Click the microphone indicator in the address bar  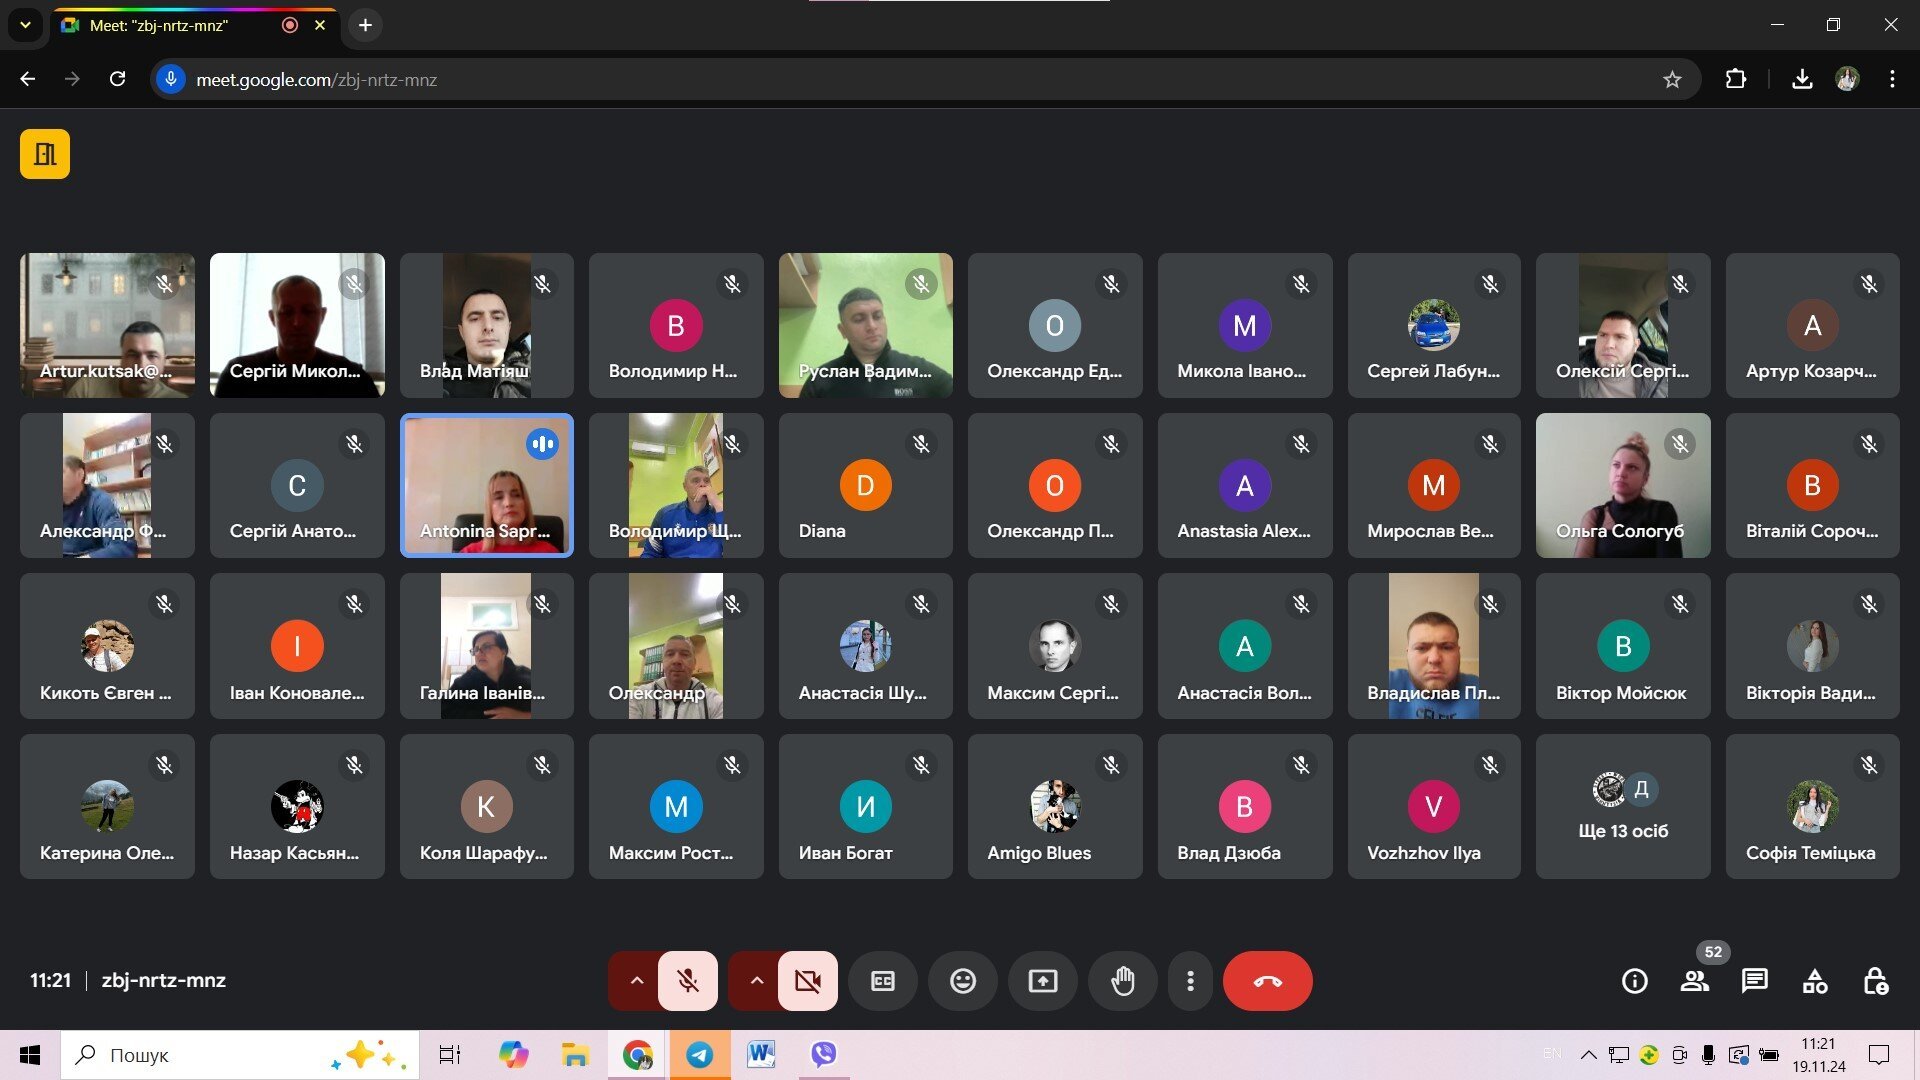pos(171,80)
